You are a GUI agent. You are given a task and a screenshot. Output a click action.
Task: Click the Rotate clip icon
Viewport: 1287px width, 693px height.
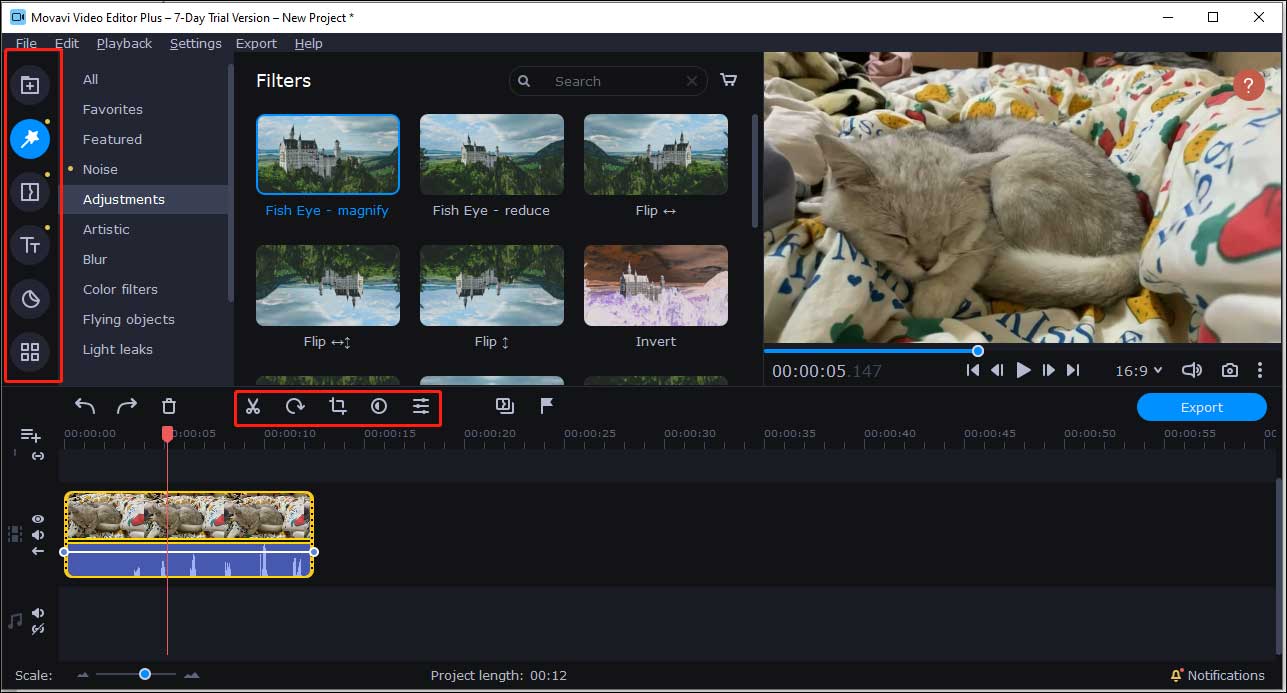295,406
